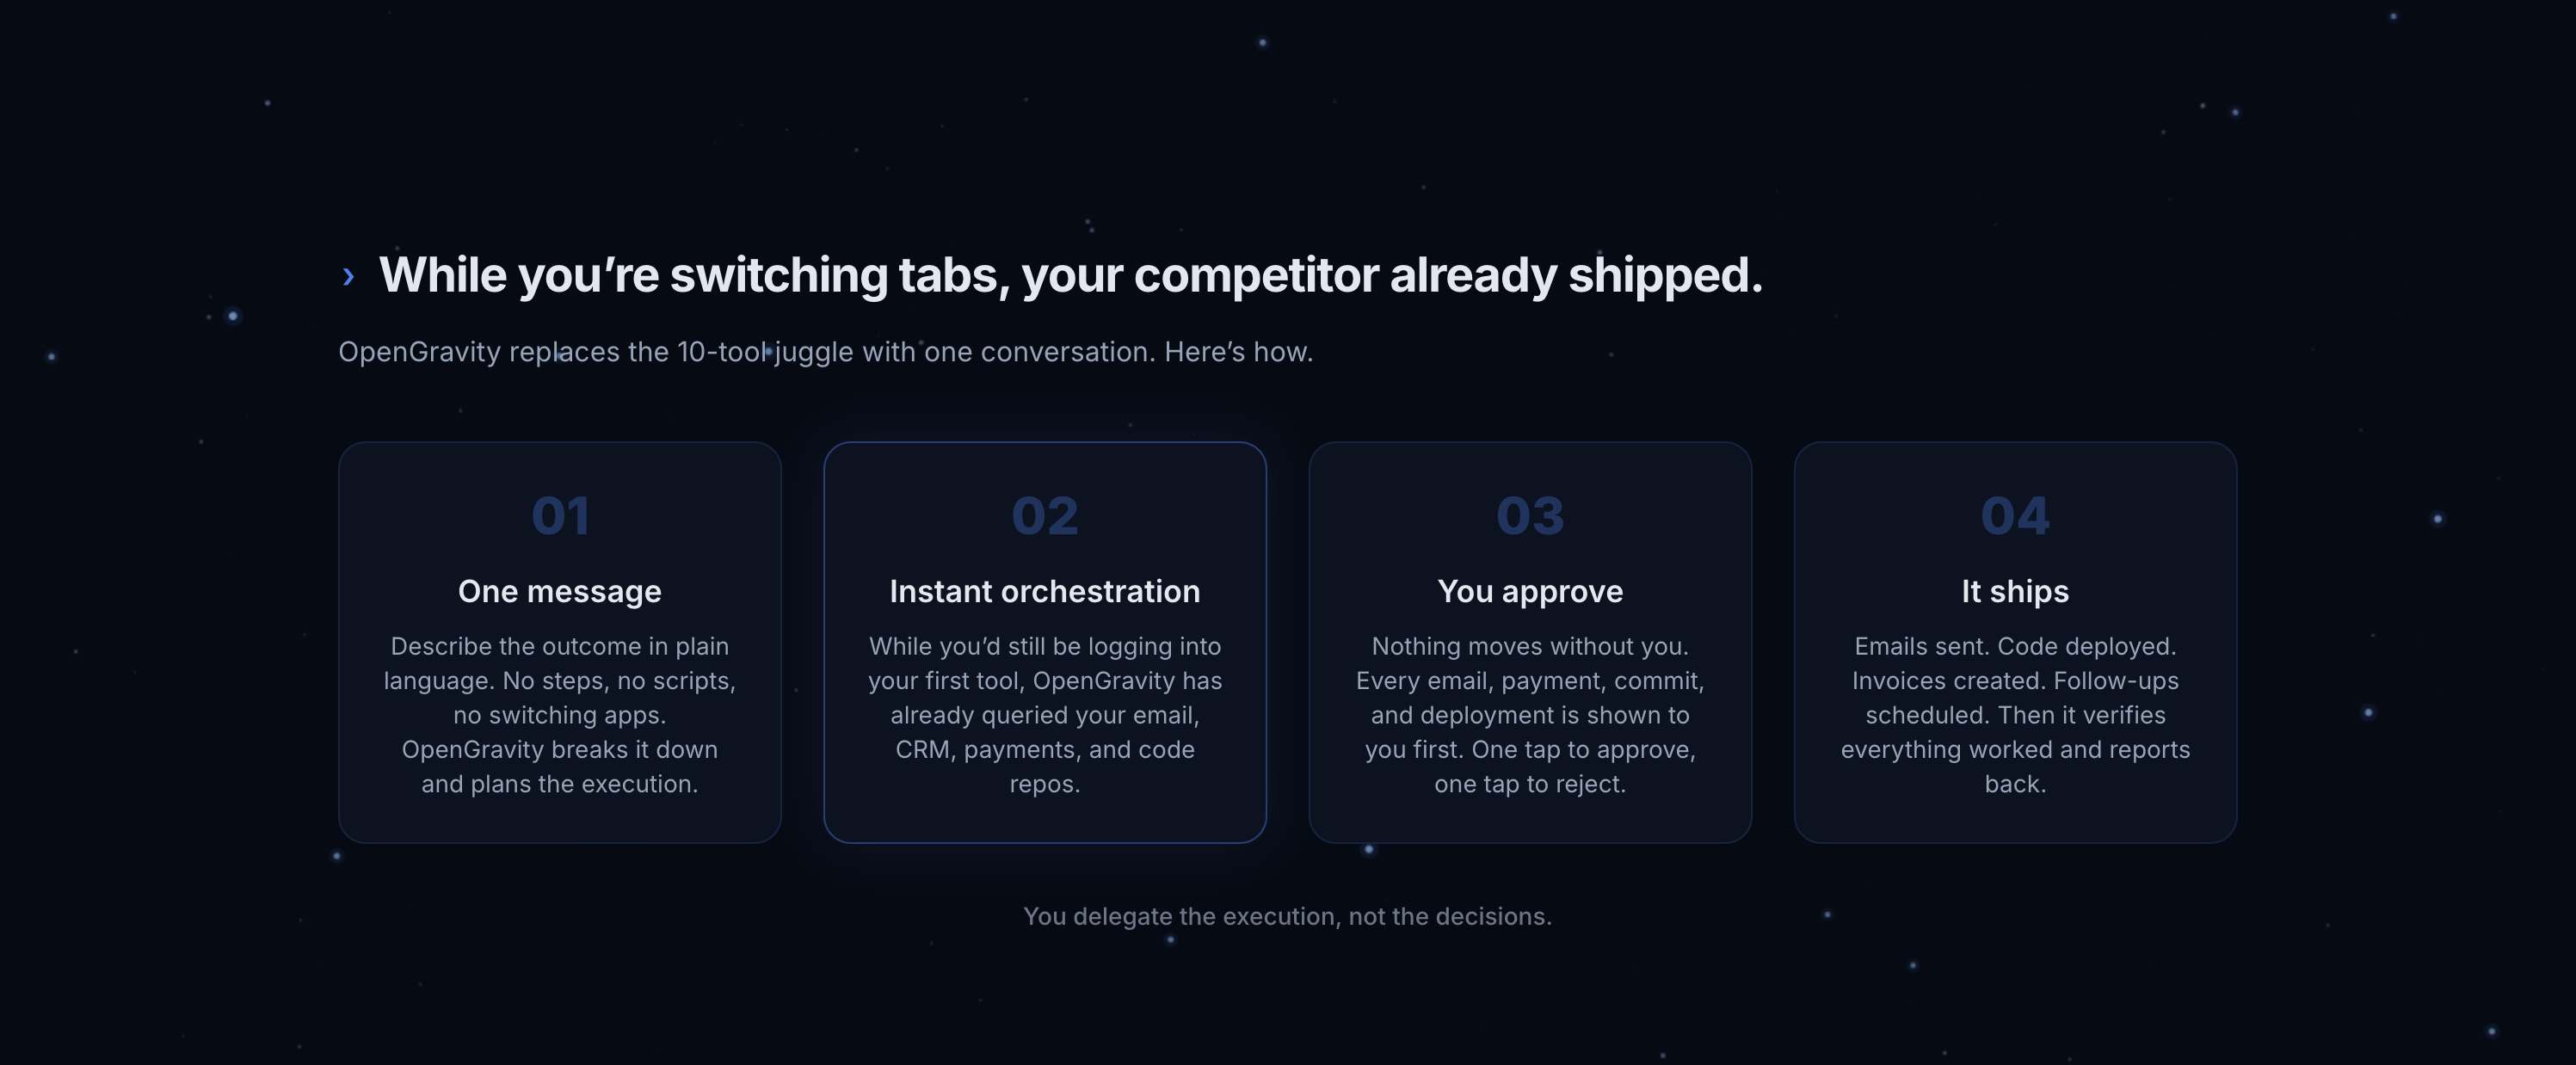The height and width of the screenshot is (1065, 2576).
Task: Select the 02 step number
Action: tap(1045, 516)
